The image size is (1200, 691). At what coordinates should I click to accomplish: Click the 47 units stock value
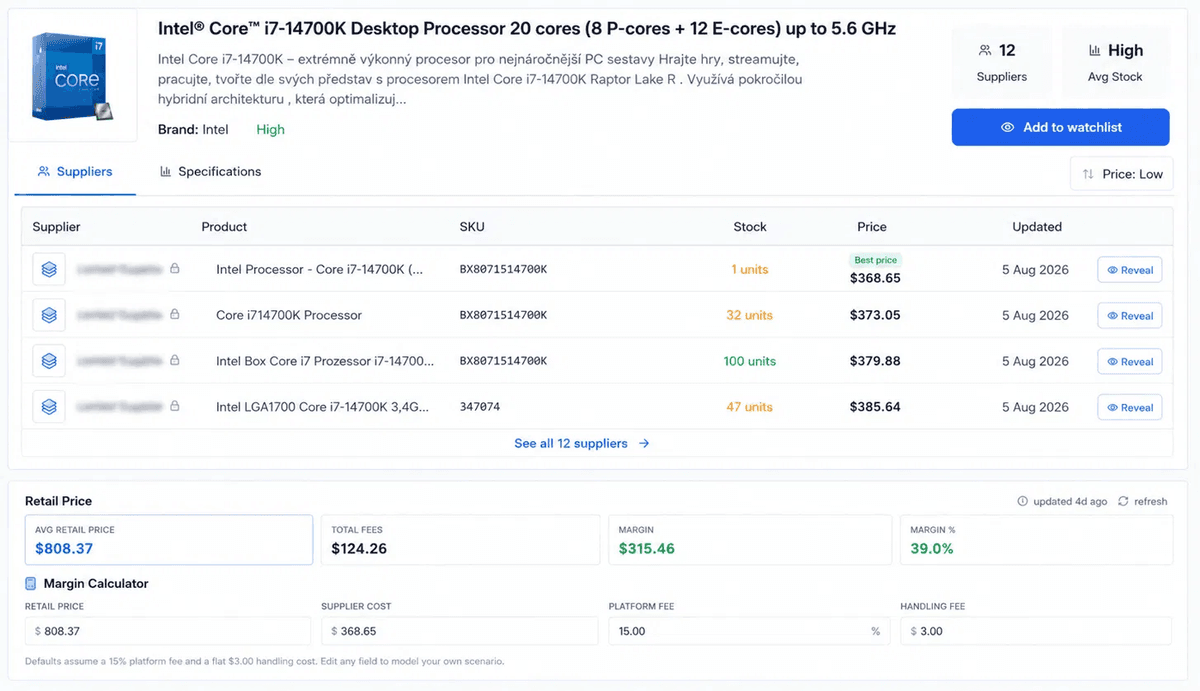click(x=750, y=407)
